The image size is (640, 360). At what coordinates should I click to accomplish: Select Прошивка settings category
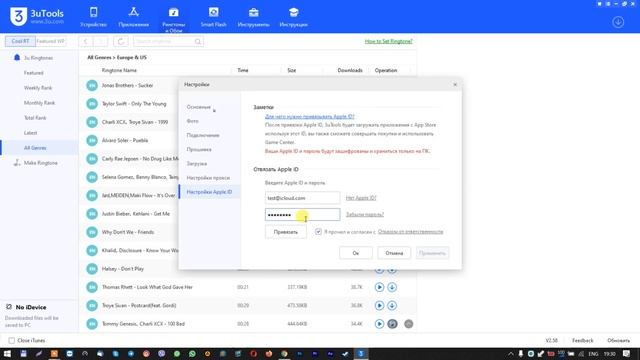(x=199, y=149)
